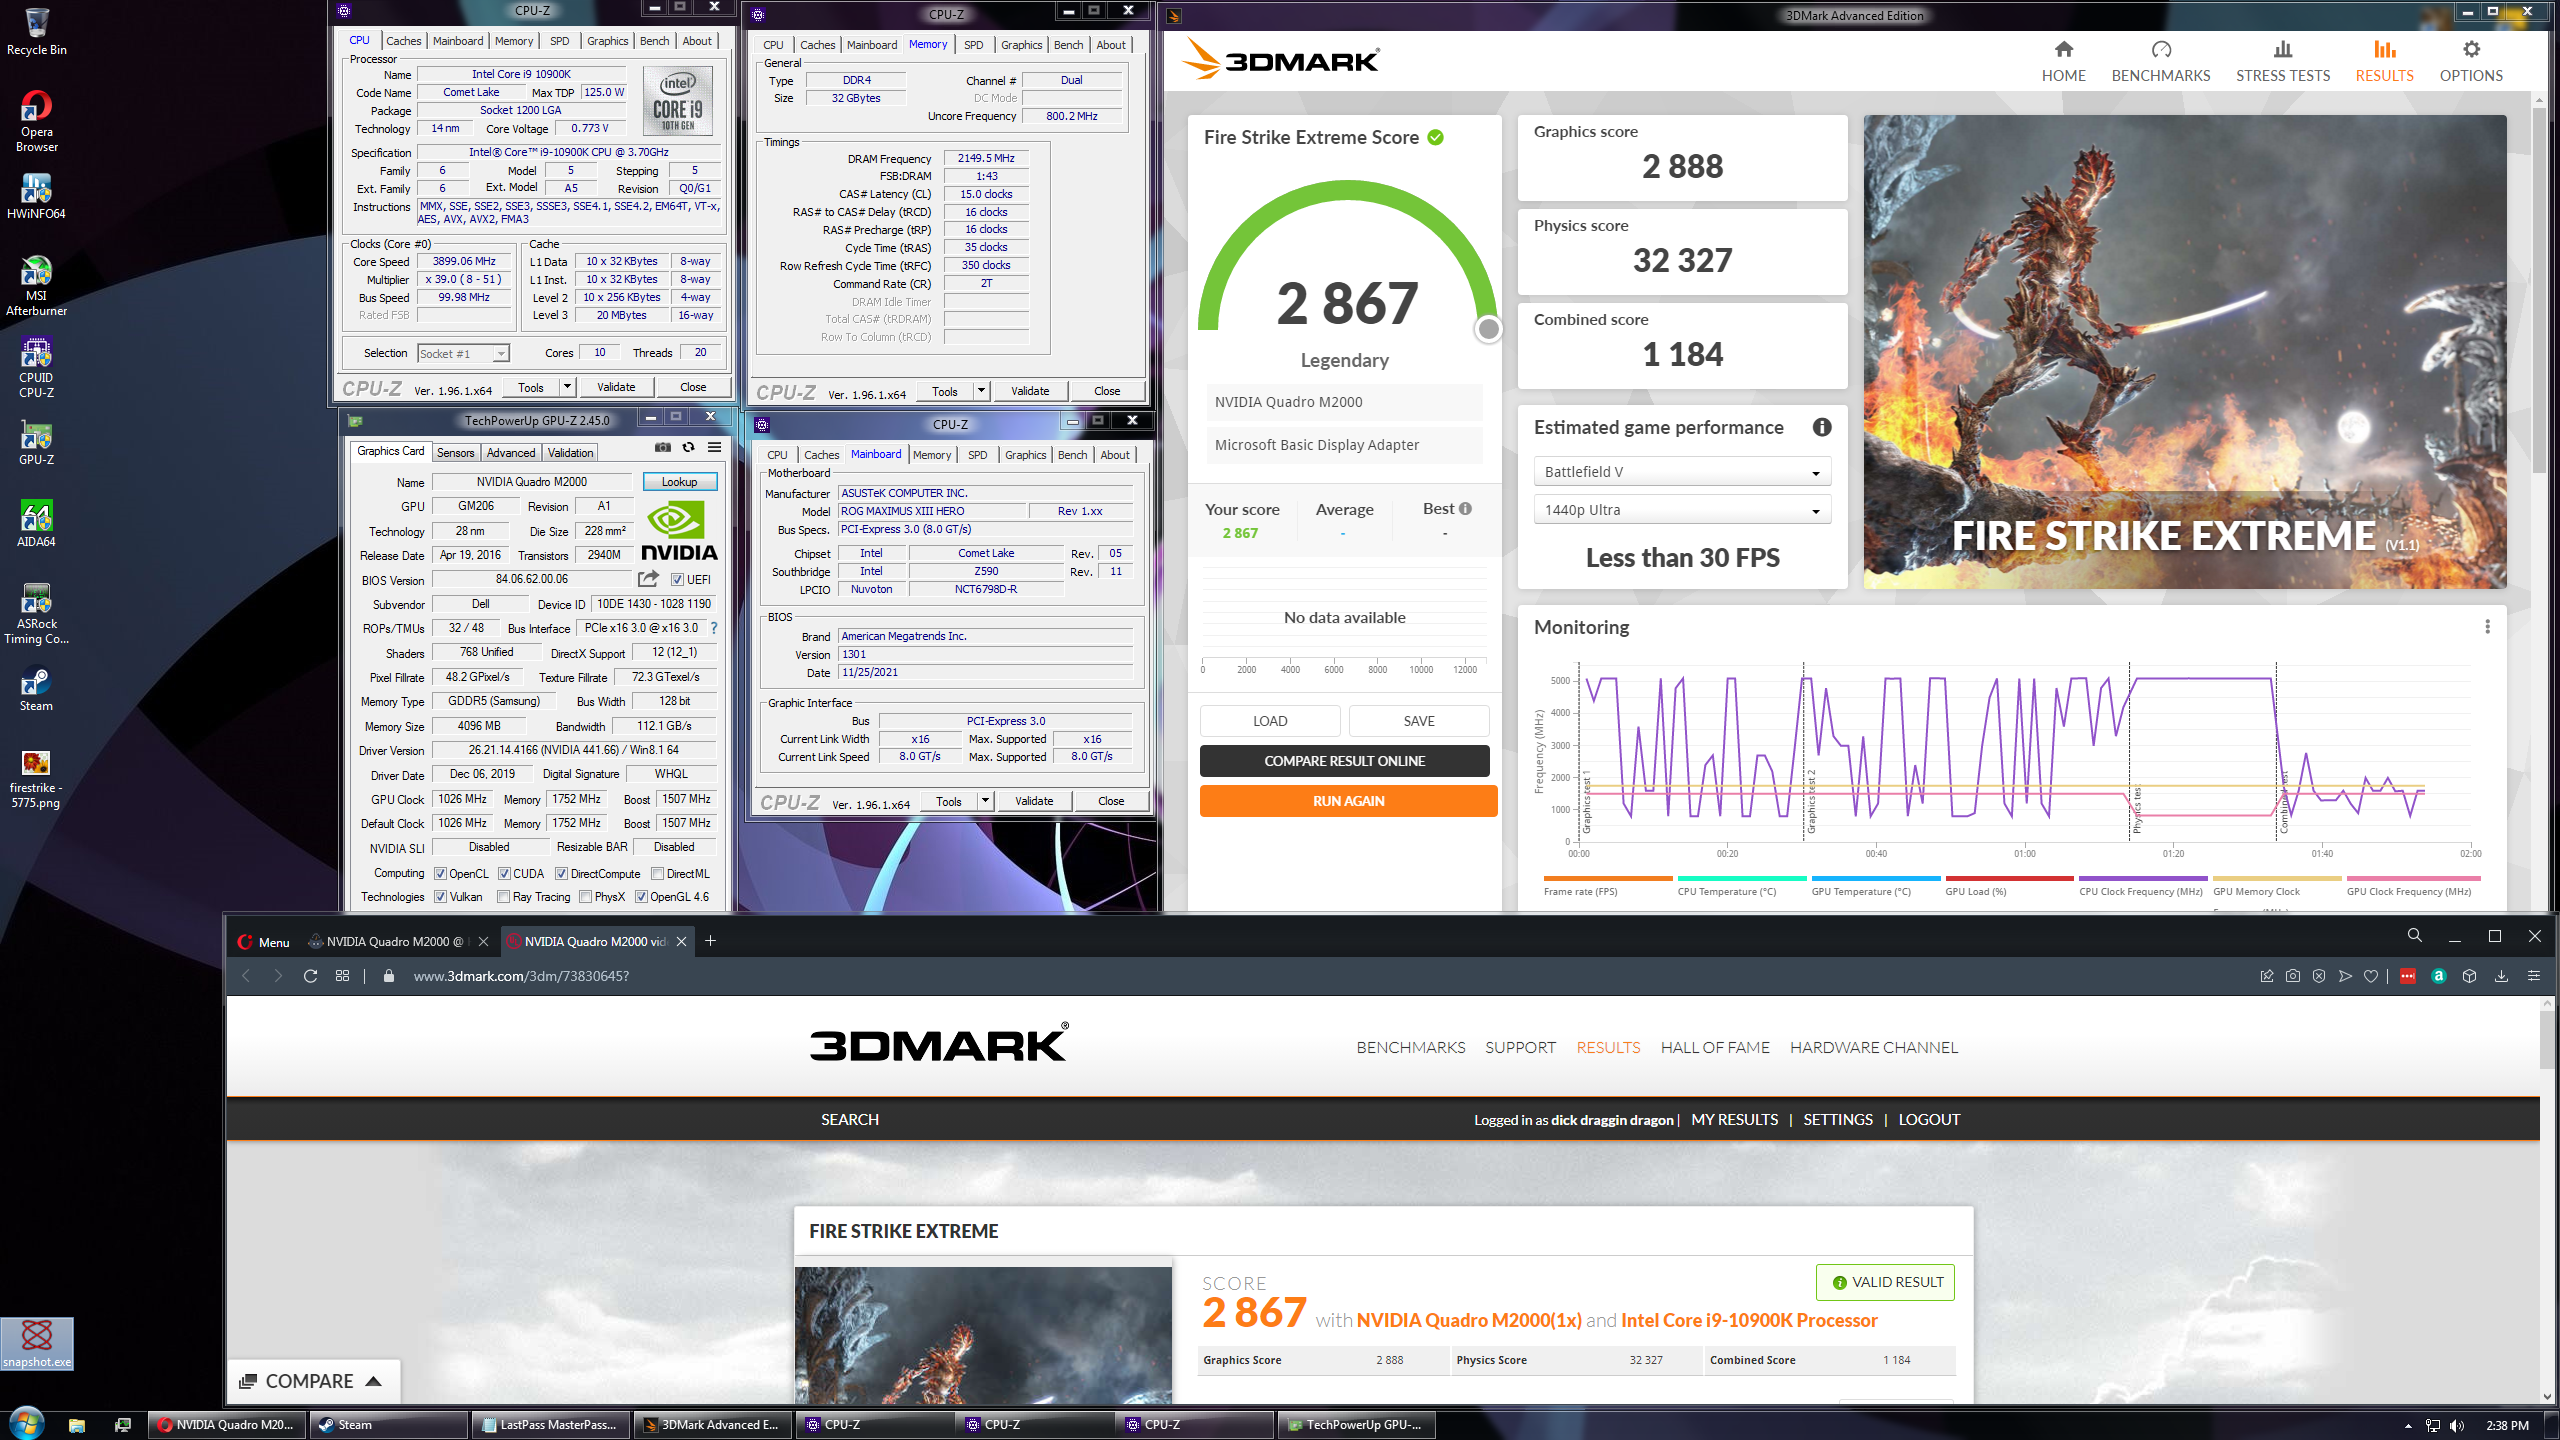The image size is (2560, 1440).
Task: Toggle UEFI checkbox in GPU-Z
Action: pyautogui.click(x=677, y=580)
